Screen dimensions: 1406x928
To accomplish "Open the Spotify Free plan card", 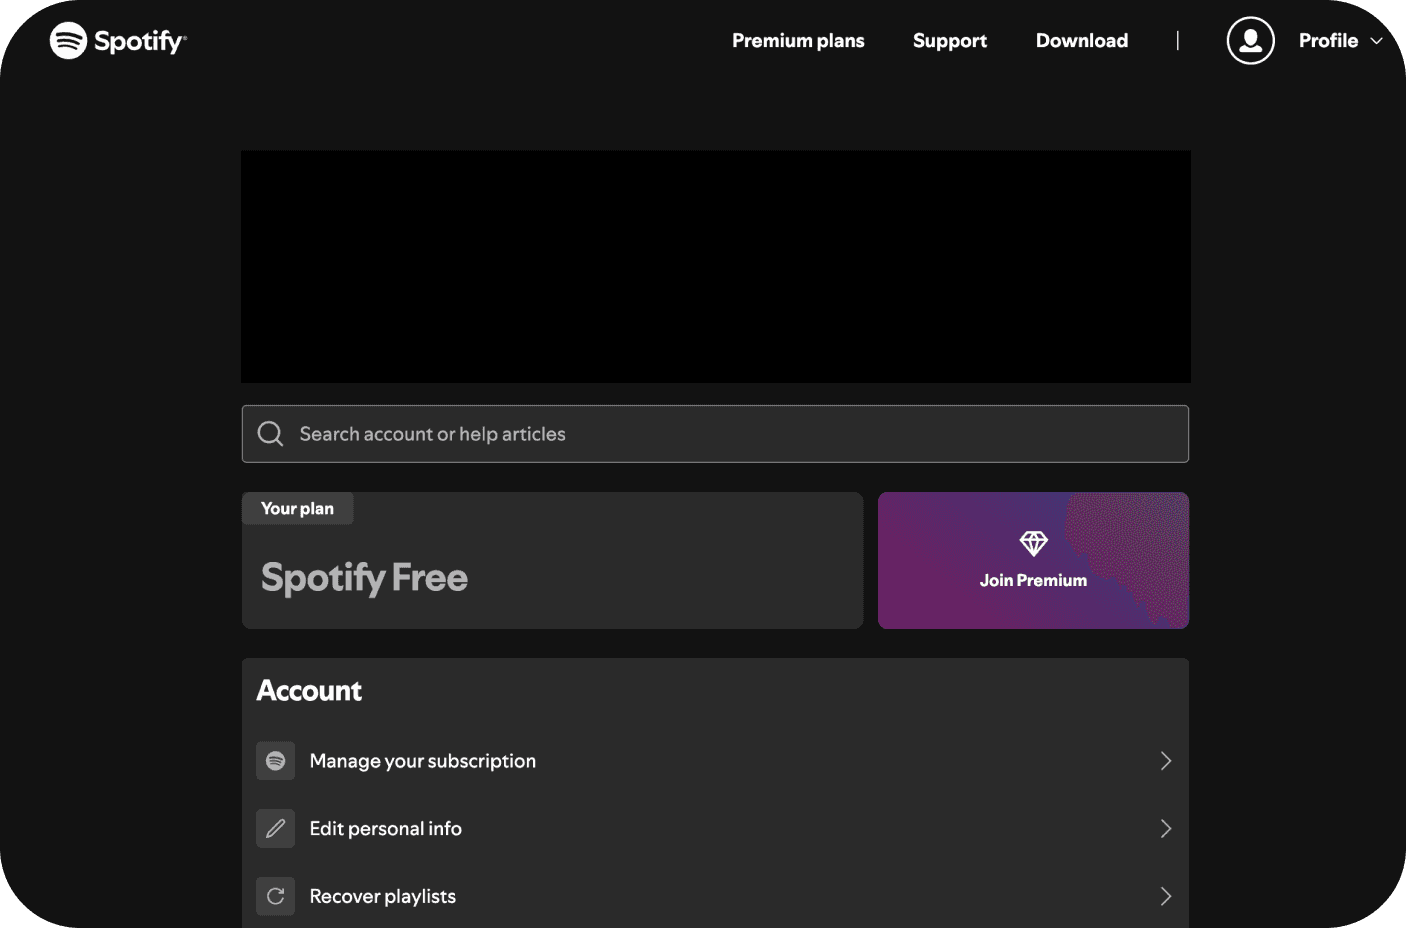I will pyautogui.click(x=552, y=560).
